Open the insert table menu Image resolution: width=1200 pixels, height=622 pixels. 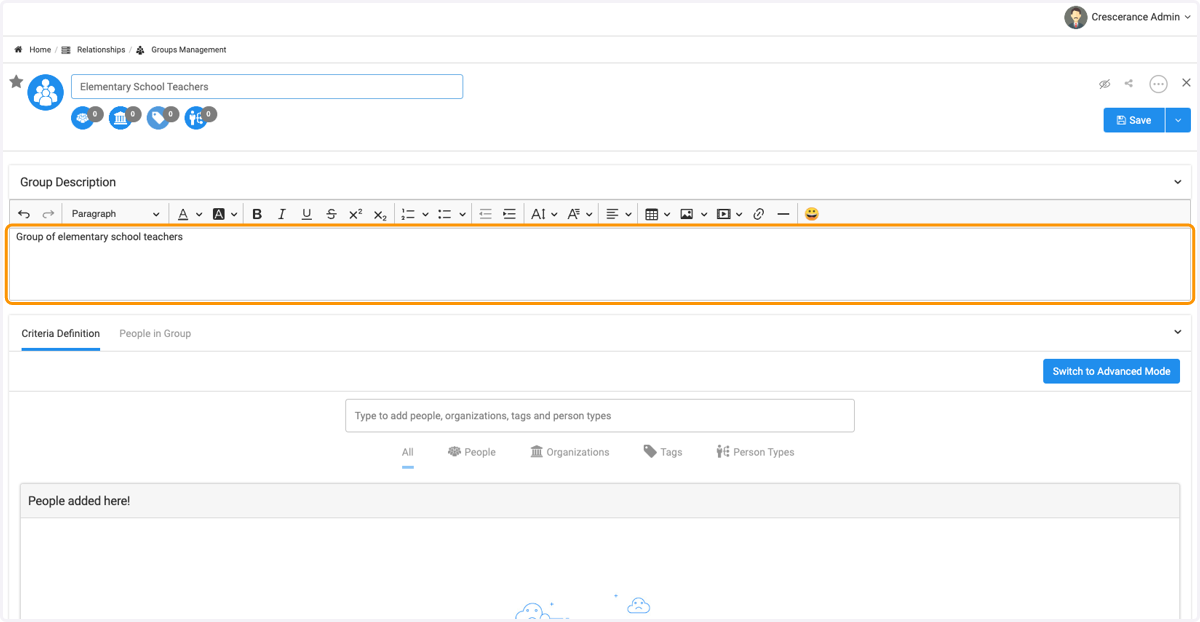(657, 214)
